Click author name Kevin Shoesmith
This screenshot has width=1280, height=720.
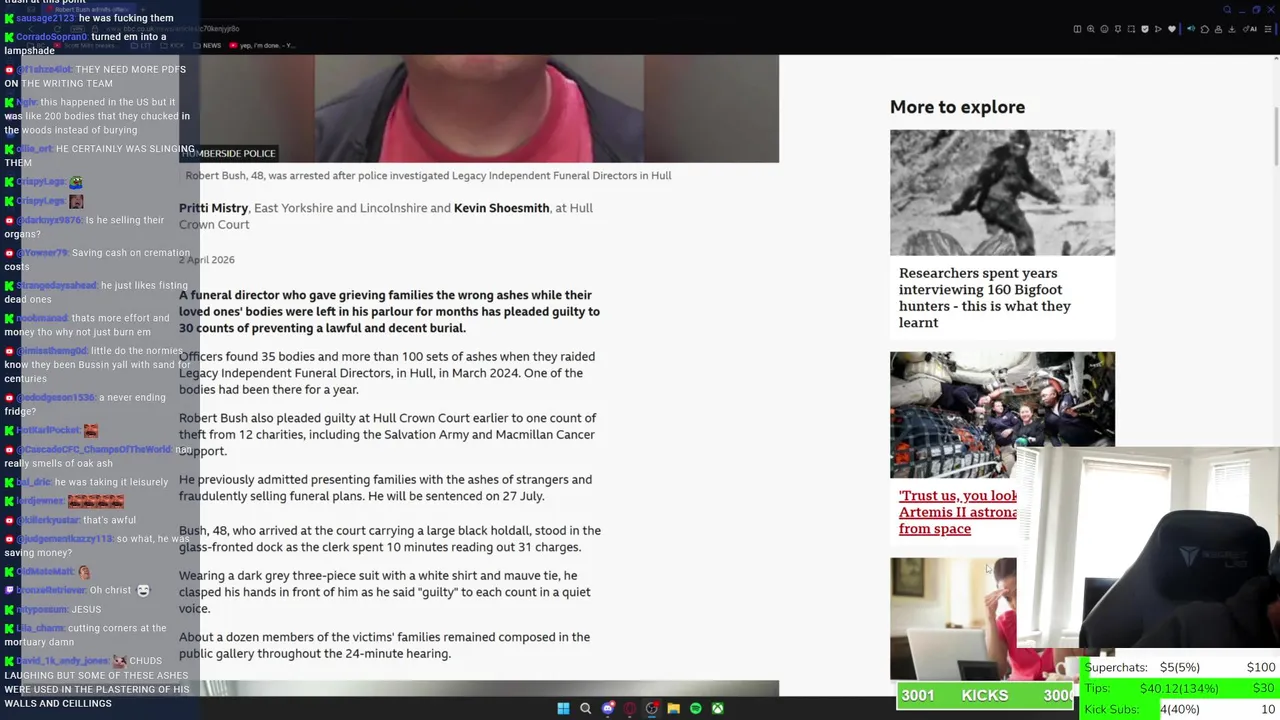[x=501, y=208]
